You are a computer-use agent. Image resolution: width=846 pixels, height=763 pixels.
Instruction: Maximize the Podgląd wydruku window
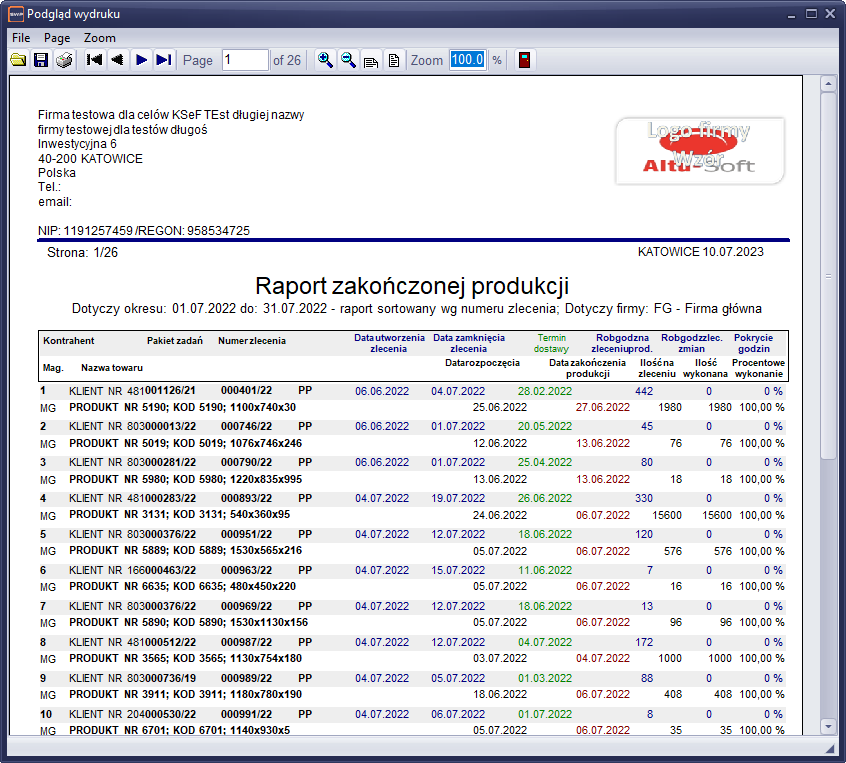(809, 13)
